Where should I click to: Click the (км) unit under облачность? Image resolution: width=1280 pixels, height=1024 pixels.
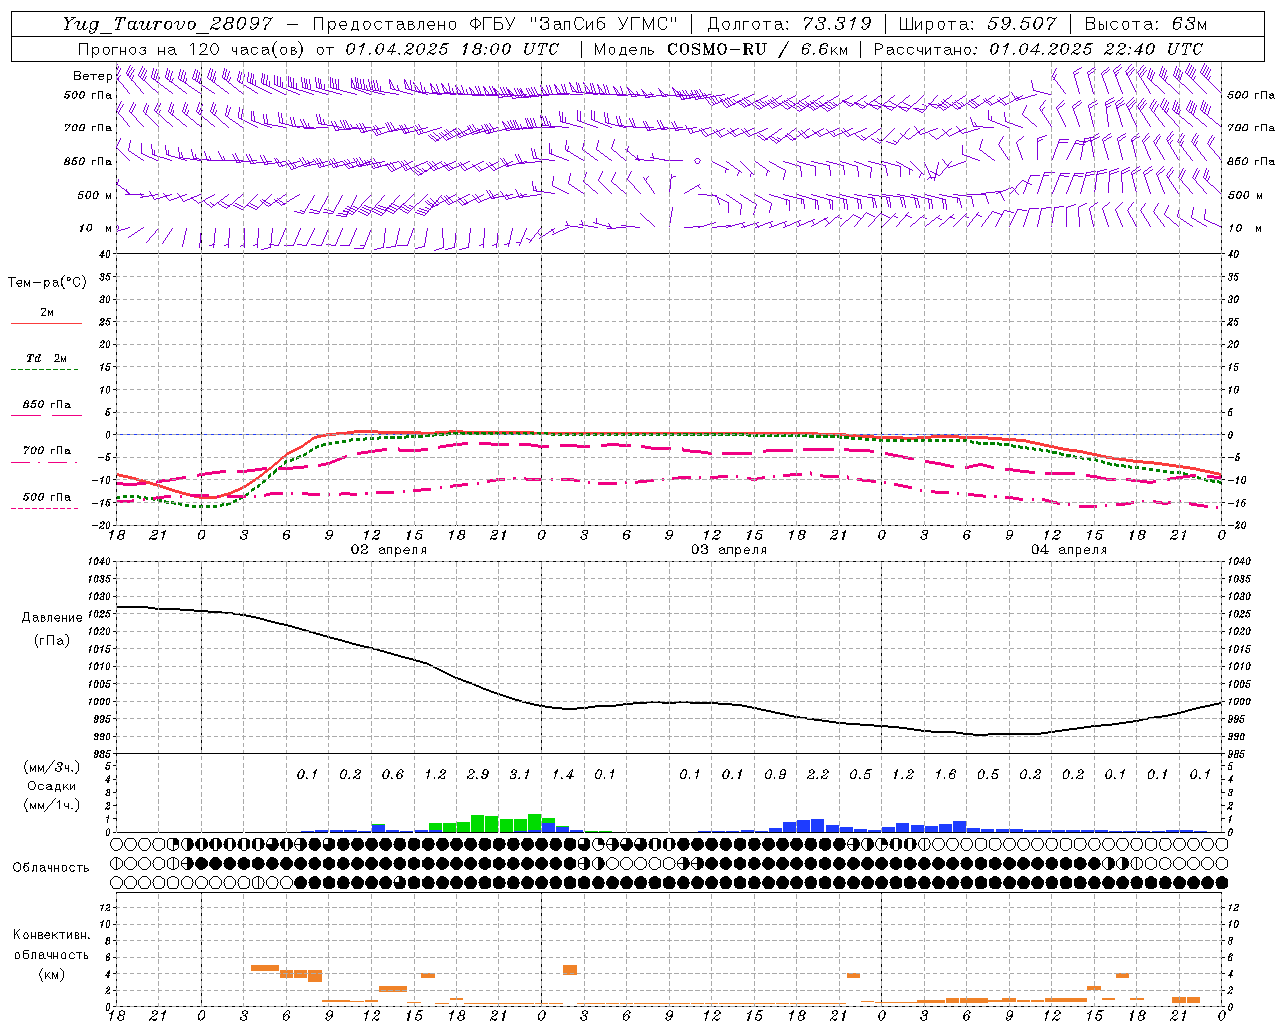51,974
